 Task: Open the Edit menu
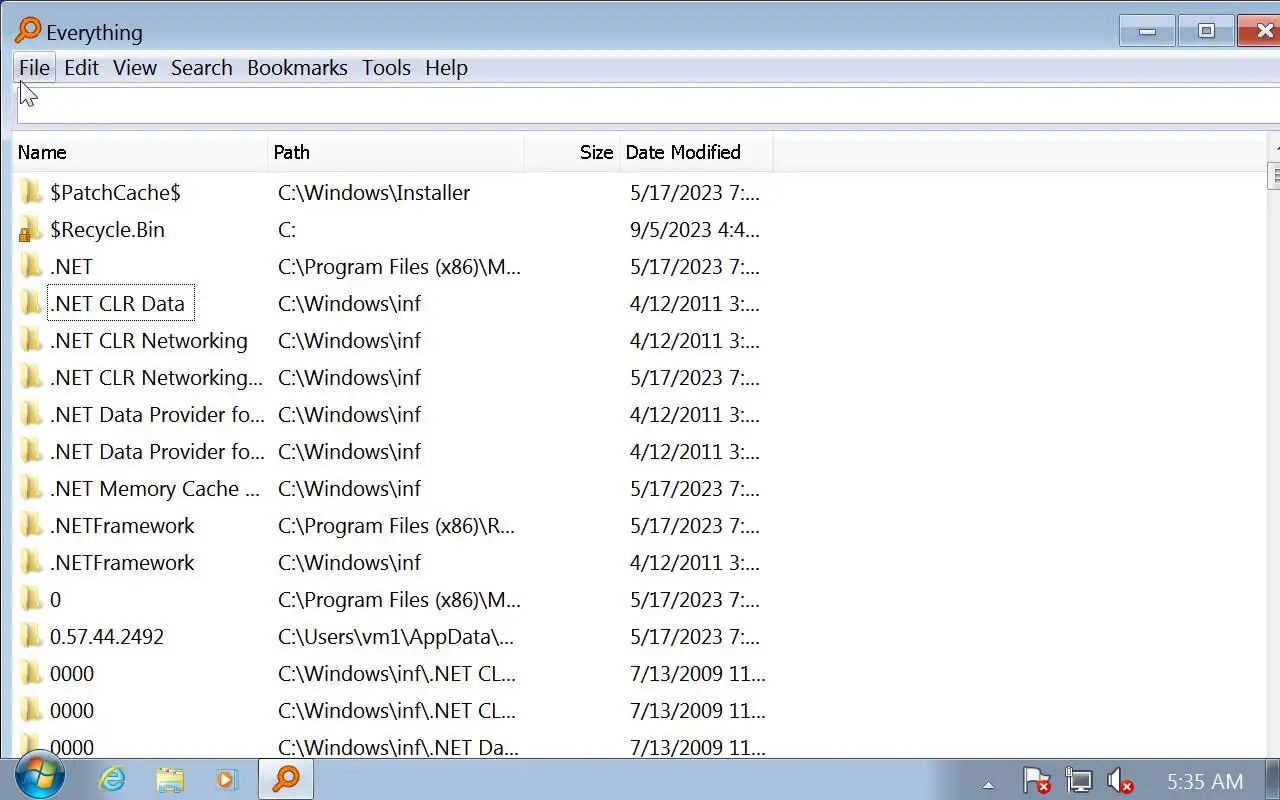coord(81,68)
